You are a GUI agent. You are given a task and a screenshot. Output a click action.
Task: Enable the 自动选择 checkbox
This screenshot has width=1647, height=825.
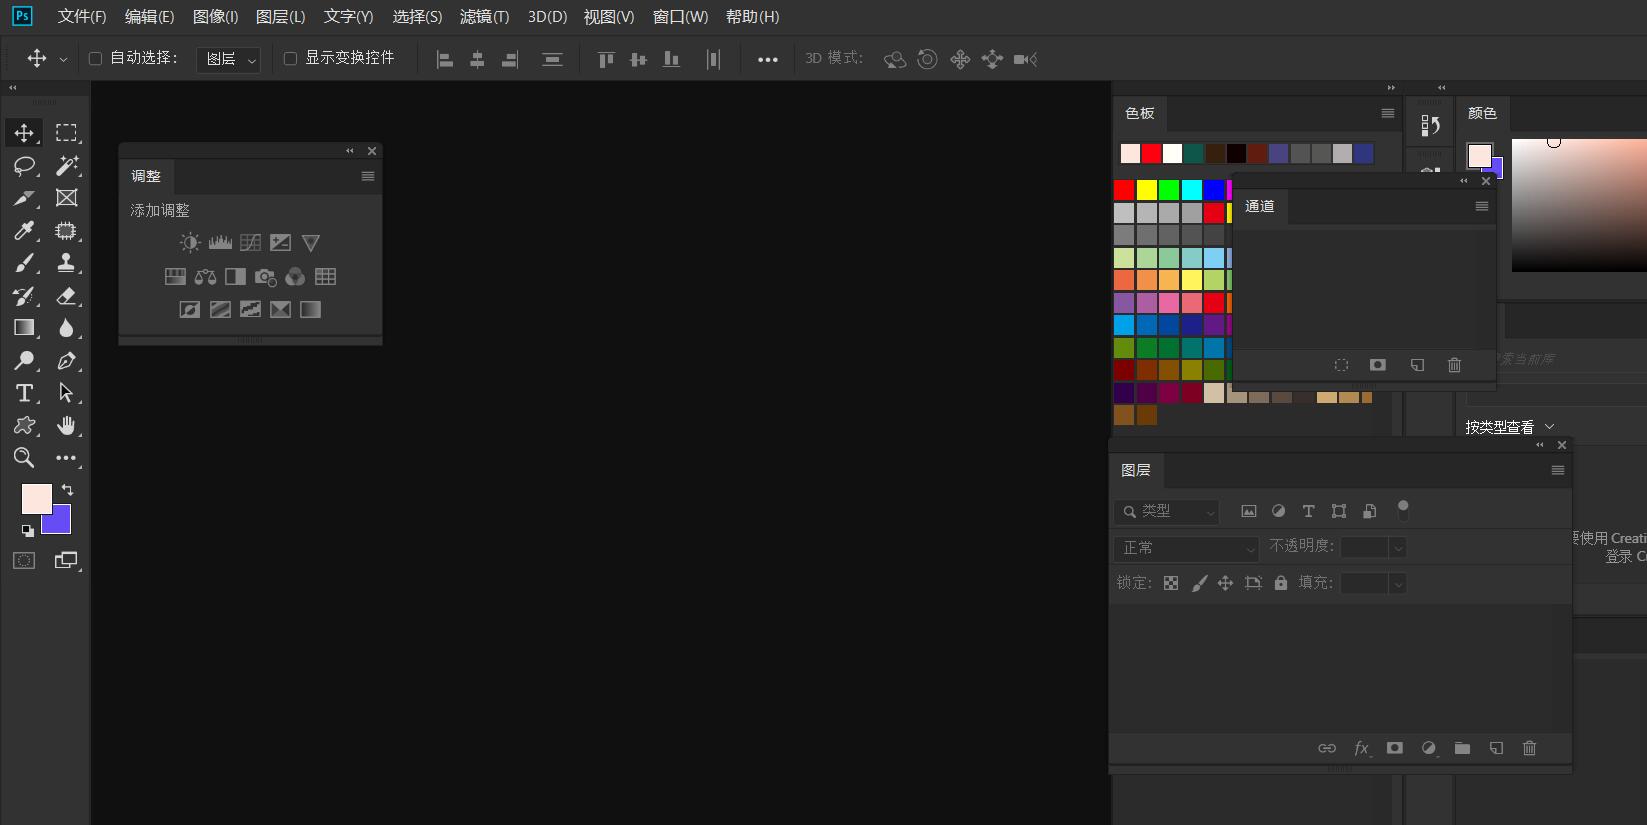(x=95, y=59)
